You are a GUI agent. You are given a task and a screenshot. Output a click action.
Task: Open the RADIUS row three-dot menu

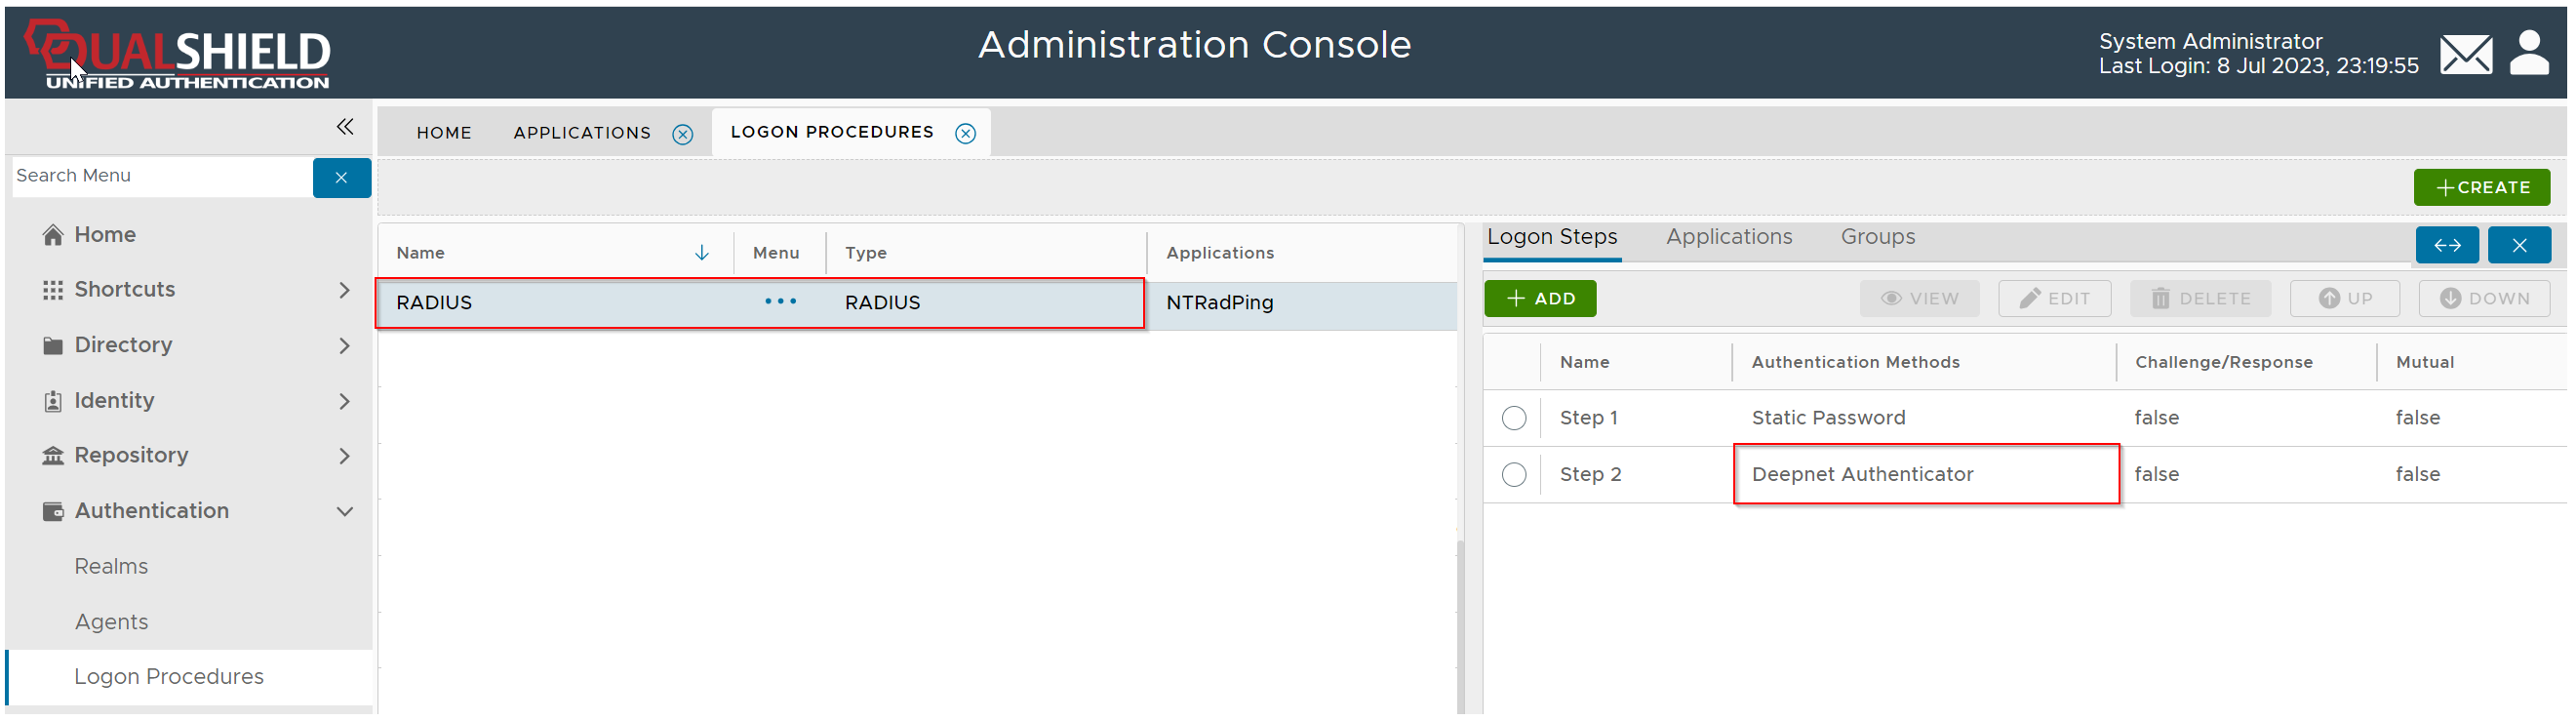(780, 302)
